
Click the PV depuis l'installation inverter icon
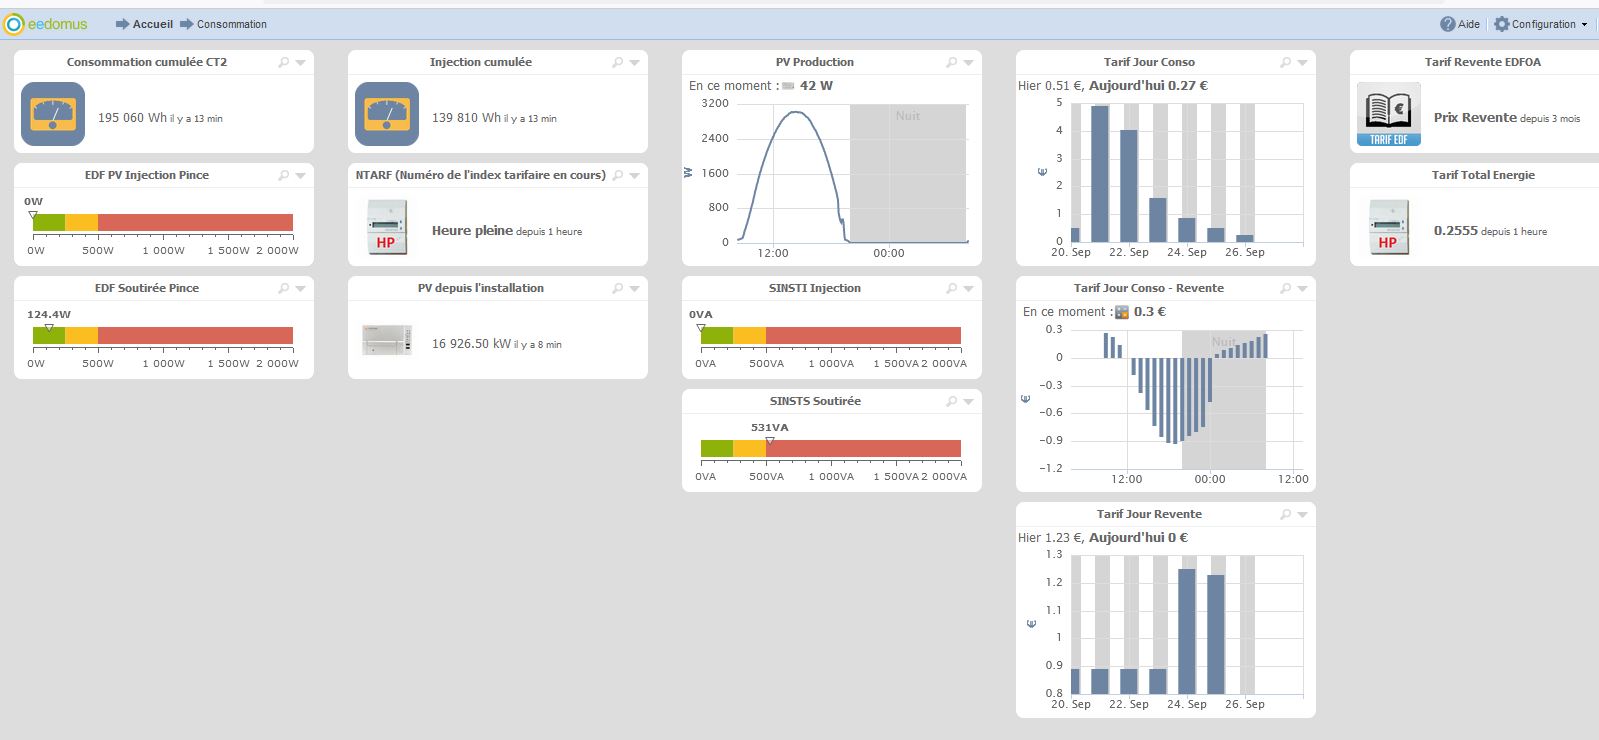tap(387, 341)
